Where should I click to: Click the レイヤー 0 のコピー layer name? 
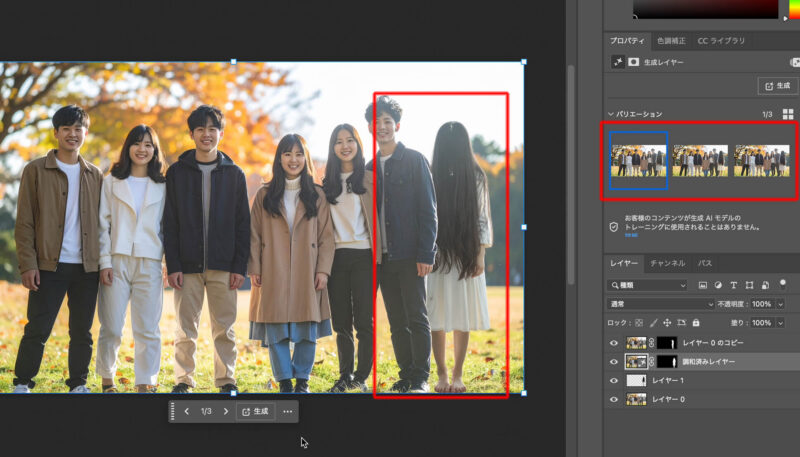(713, 343)
